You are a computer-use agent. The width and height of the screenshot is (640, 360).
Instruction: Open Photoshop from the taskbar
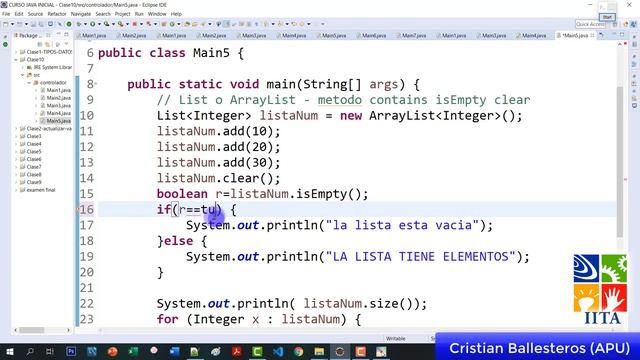click(x=71, y=351)
